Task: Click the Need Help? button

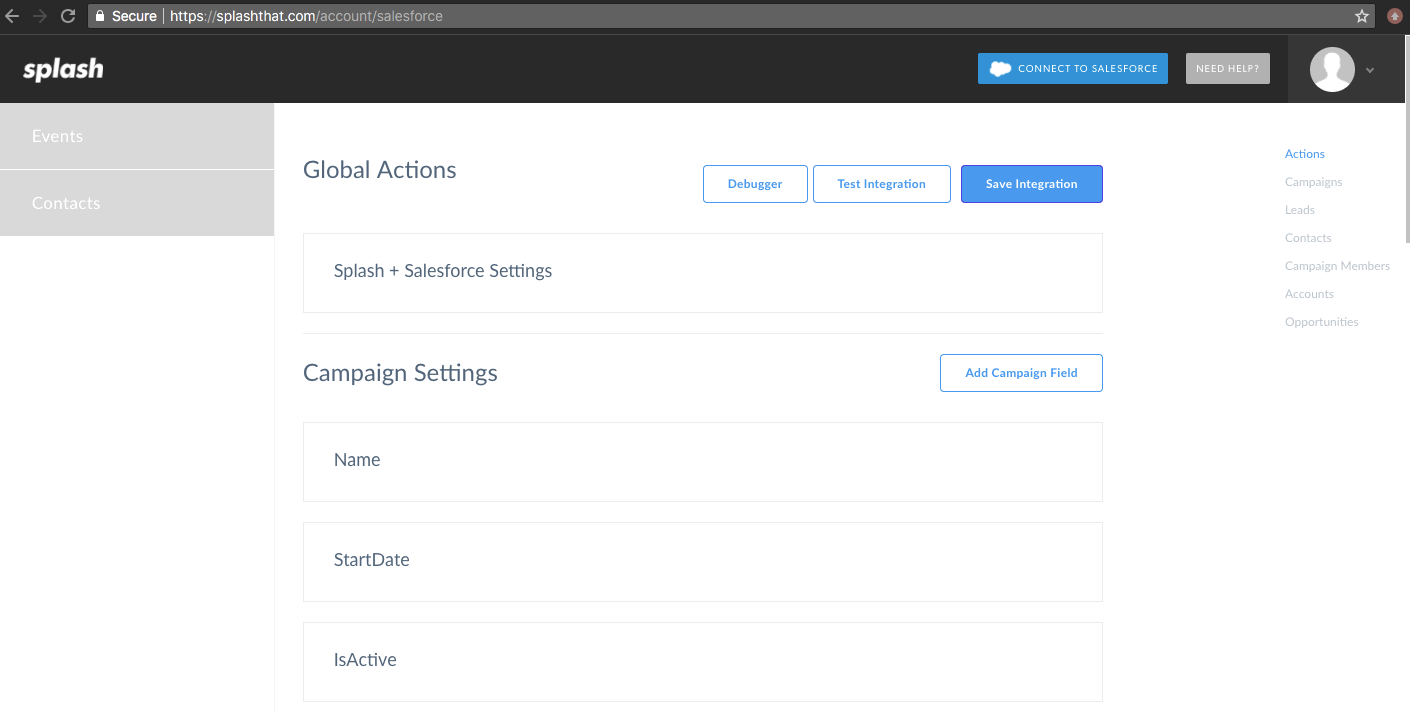Action: [1227, 68]
